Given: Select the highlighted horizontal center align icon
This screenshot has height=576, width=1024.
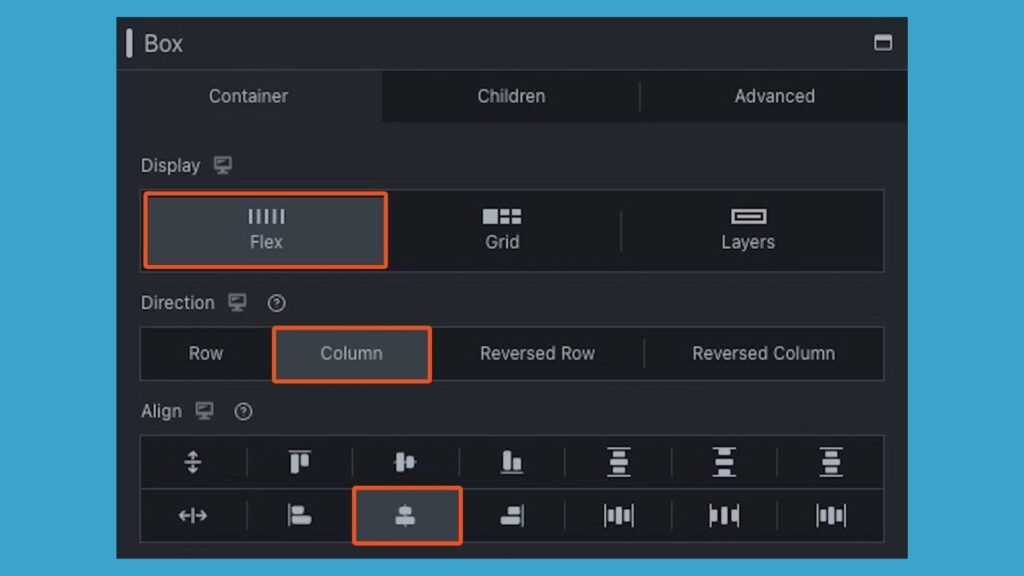Looking at the screenshot, I should (x=406, y=516).
